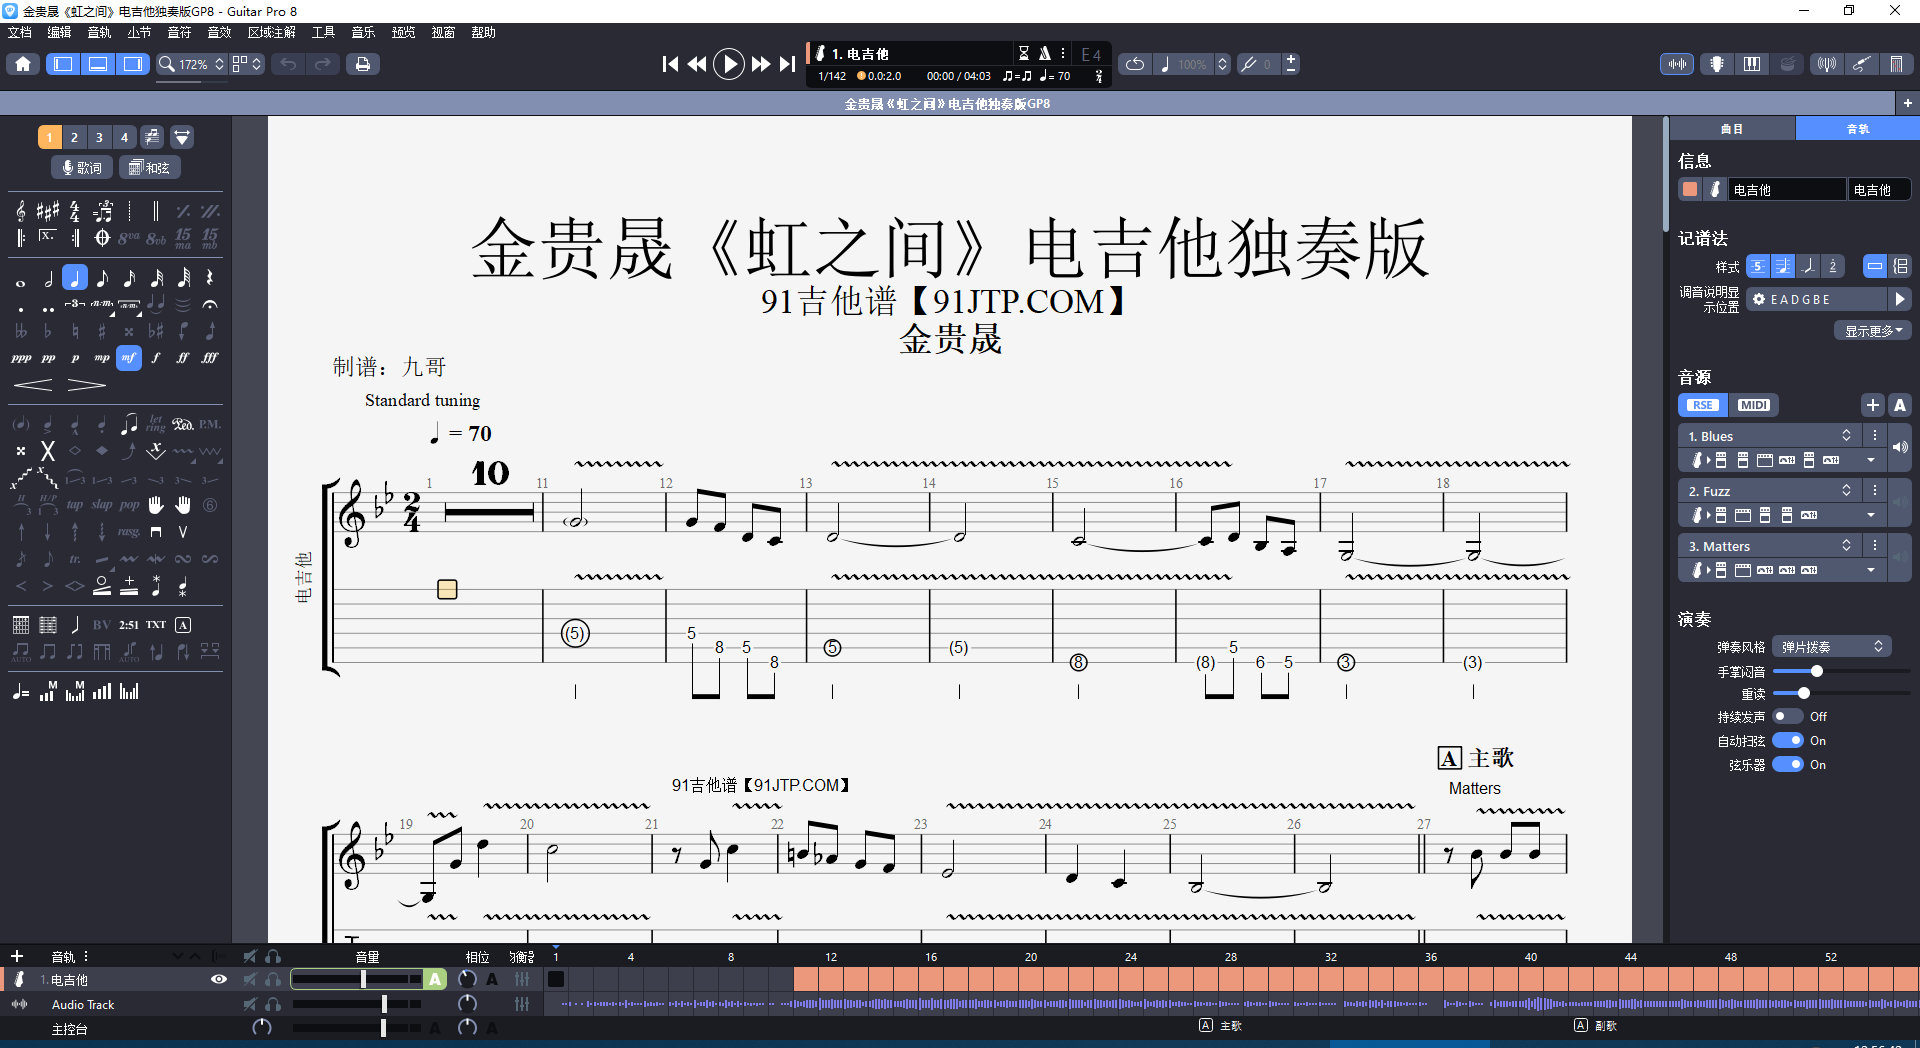The width and height of the screenshot is (1920, 1048).
Task: Open the 文档 menu
Action: click(x=20, y=32)
